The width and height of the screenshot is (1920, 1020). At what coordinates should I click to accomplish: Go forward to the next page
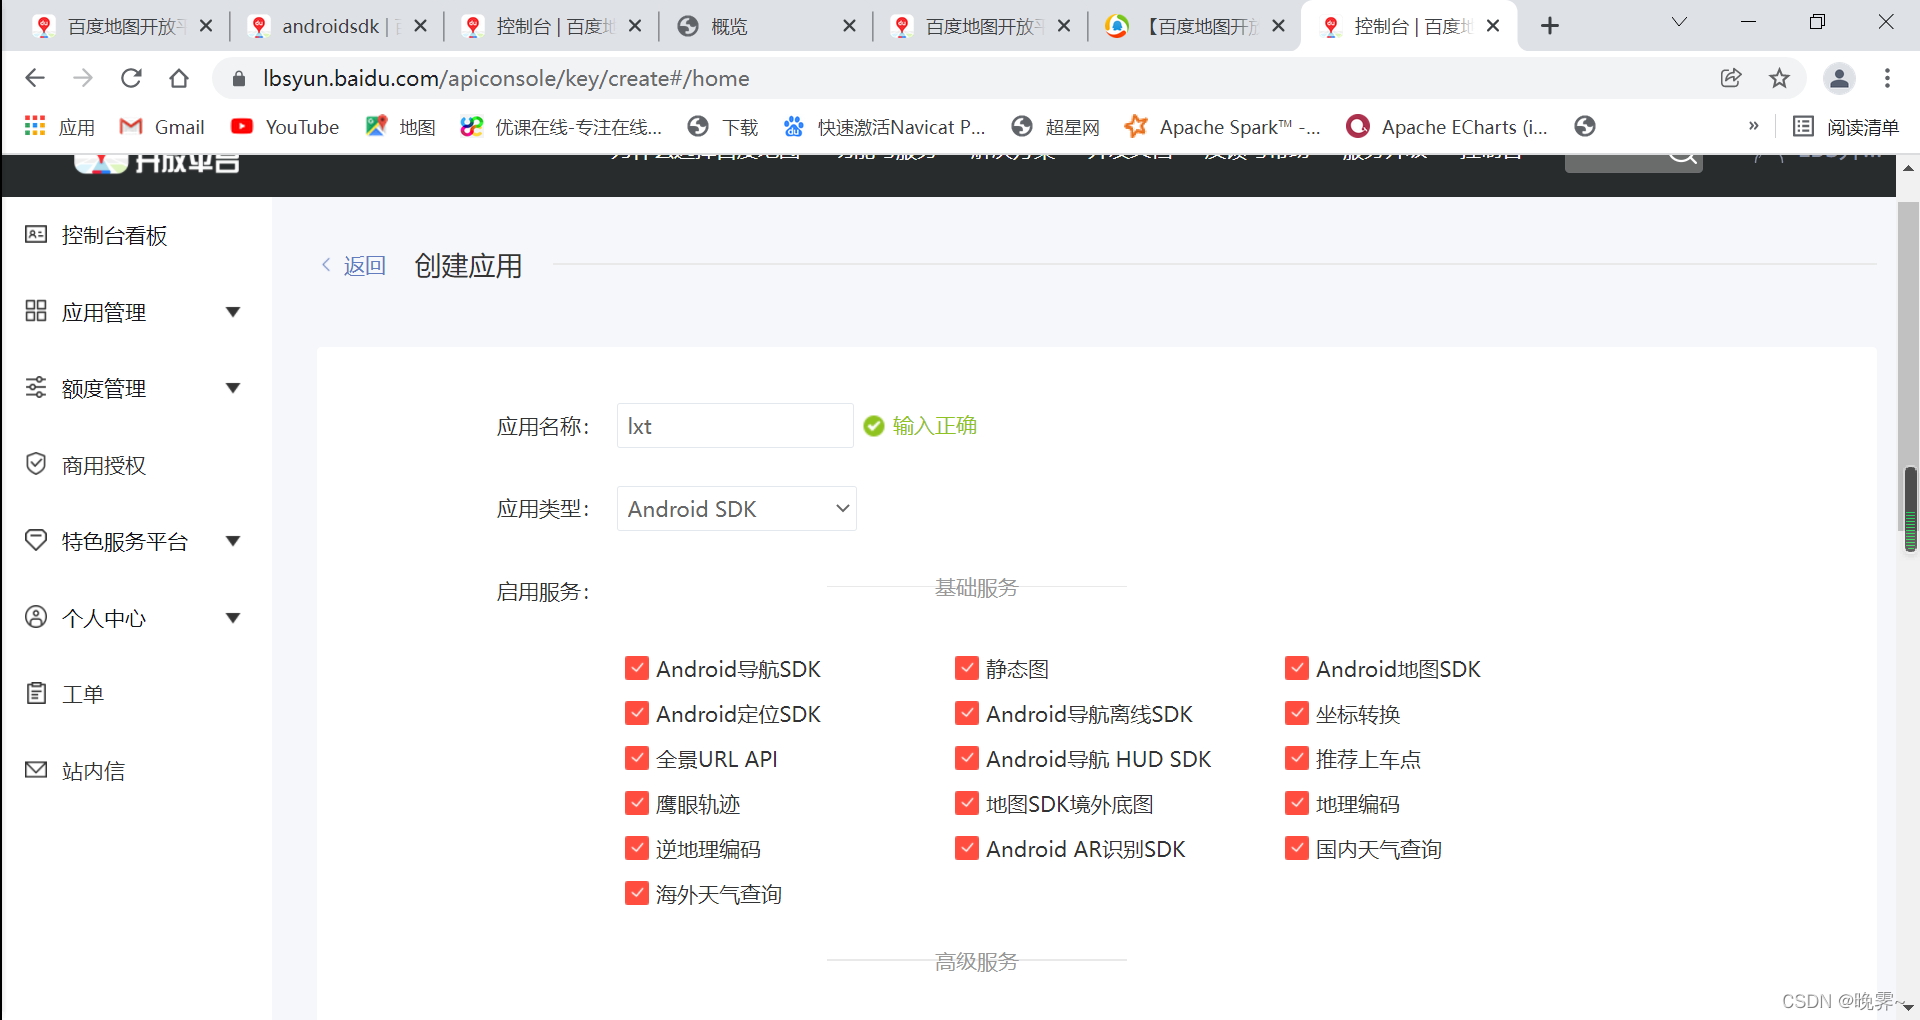83,78
